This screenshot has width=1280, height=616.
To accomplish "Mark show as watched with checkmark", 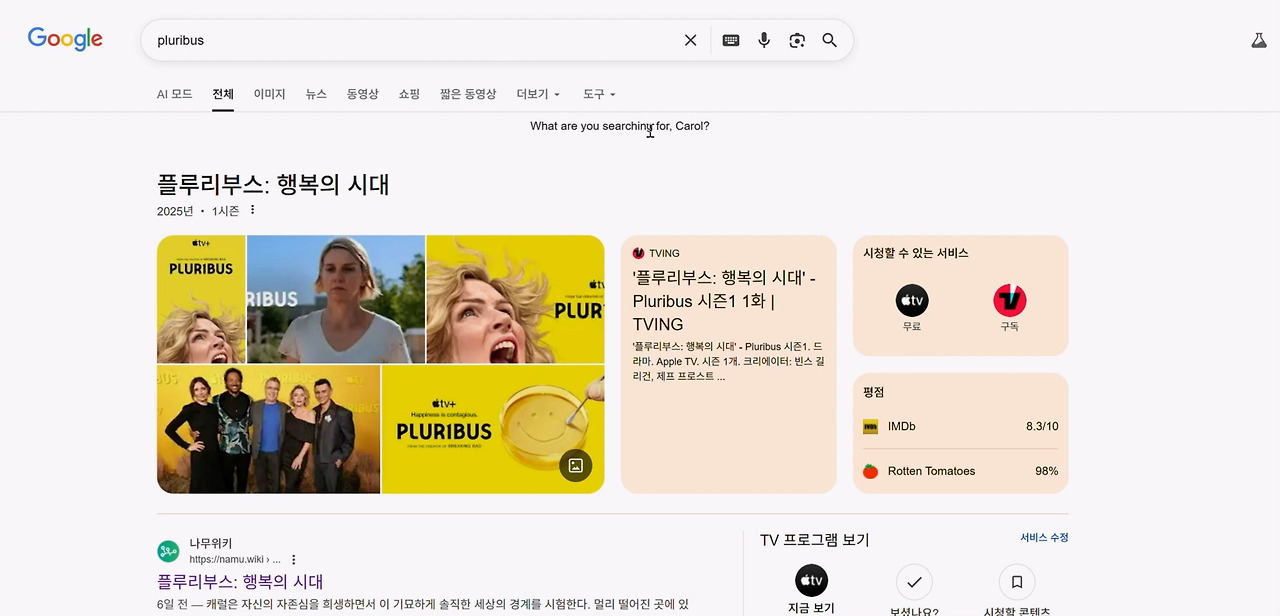I will click(x=914, y=581).
